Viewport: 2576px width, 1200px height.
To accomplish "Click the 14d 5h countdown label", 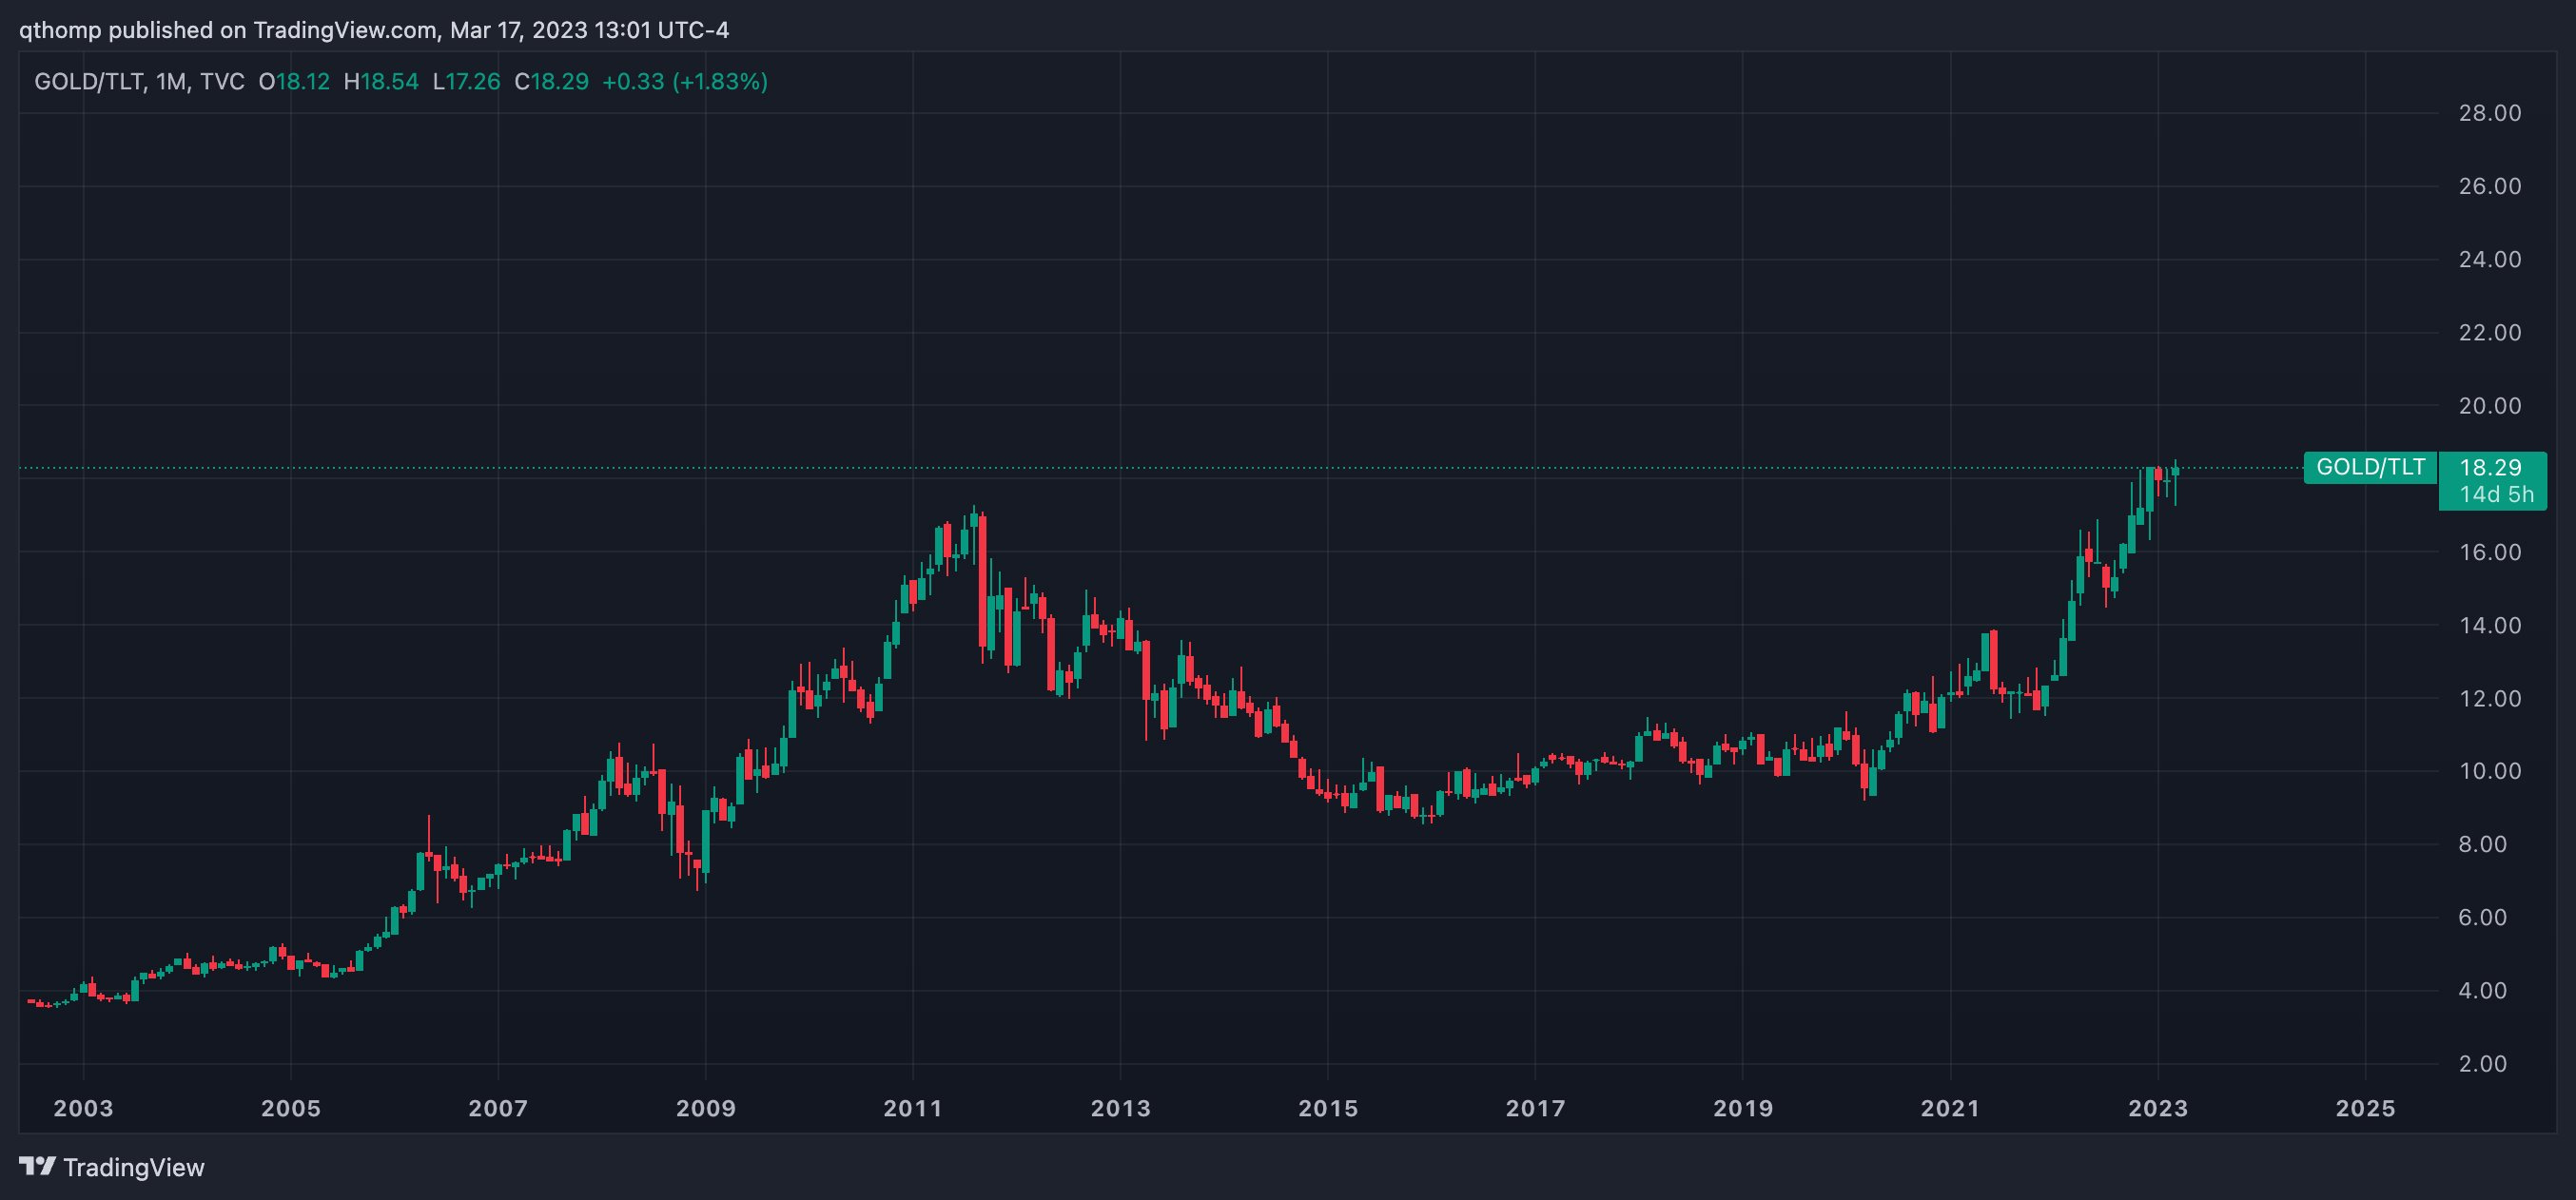I will pos(2496,494).
